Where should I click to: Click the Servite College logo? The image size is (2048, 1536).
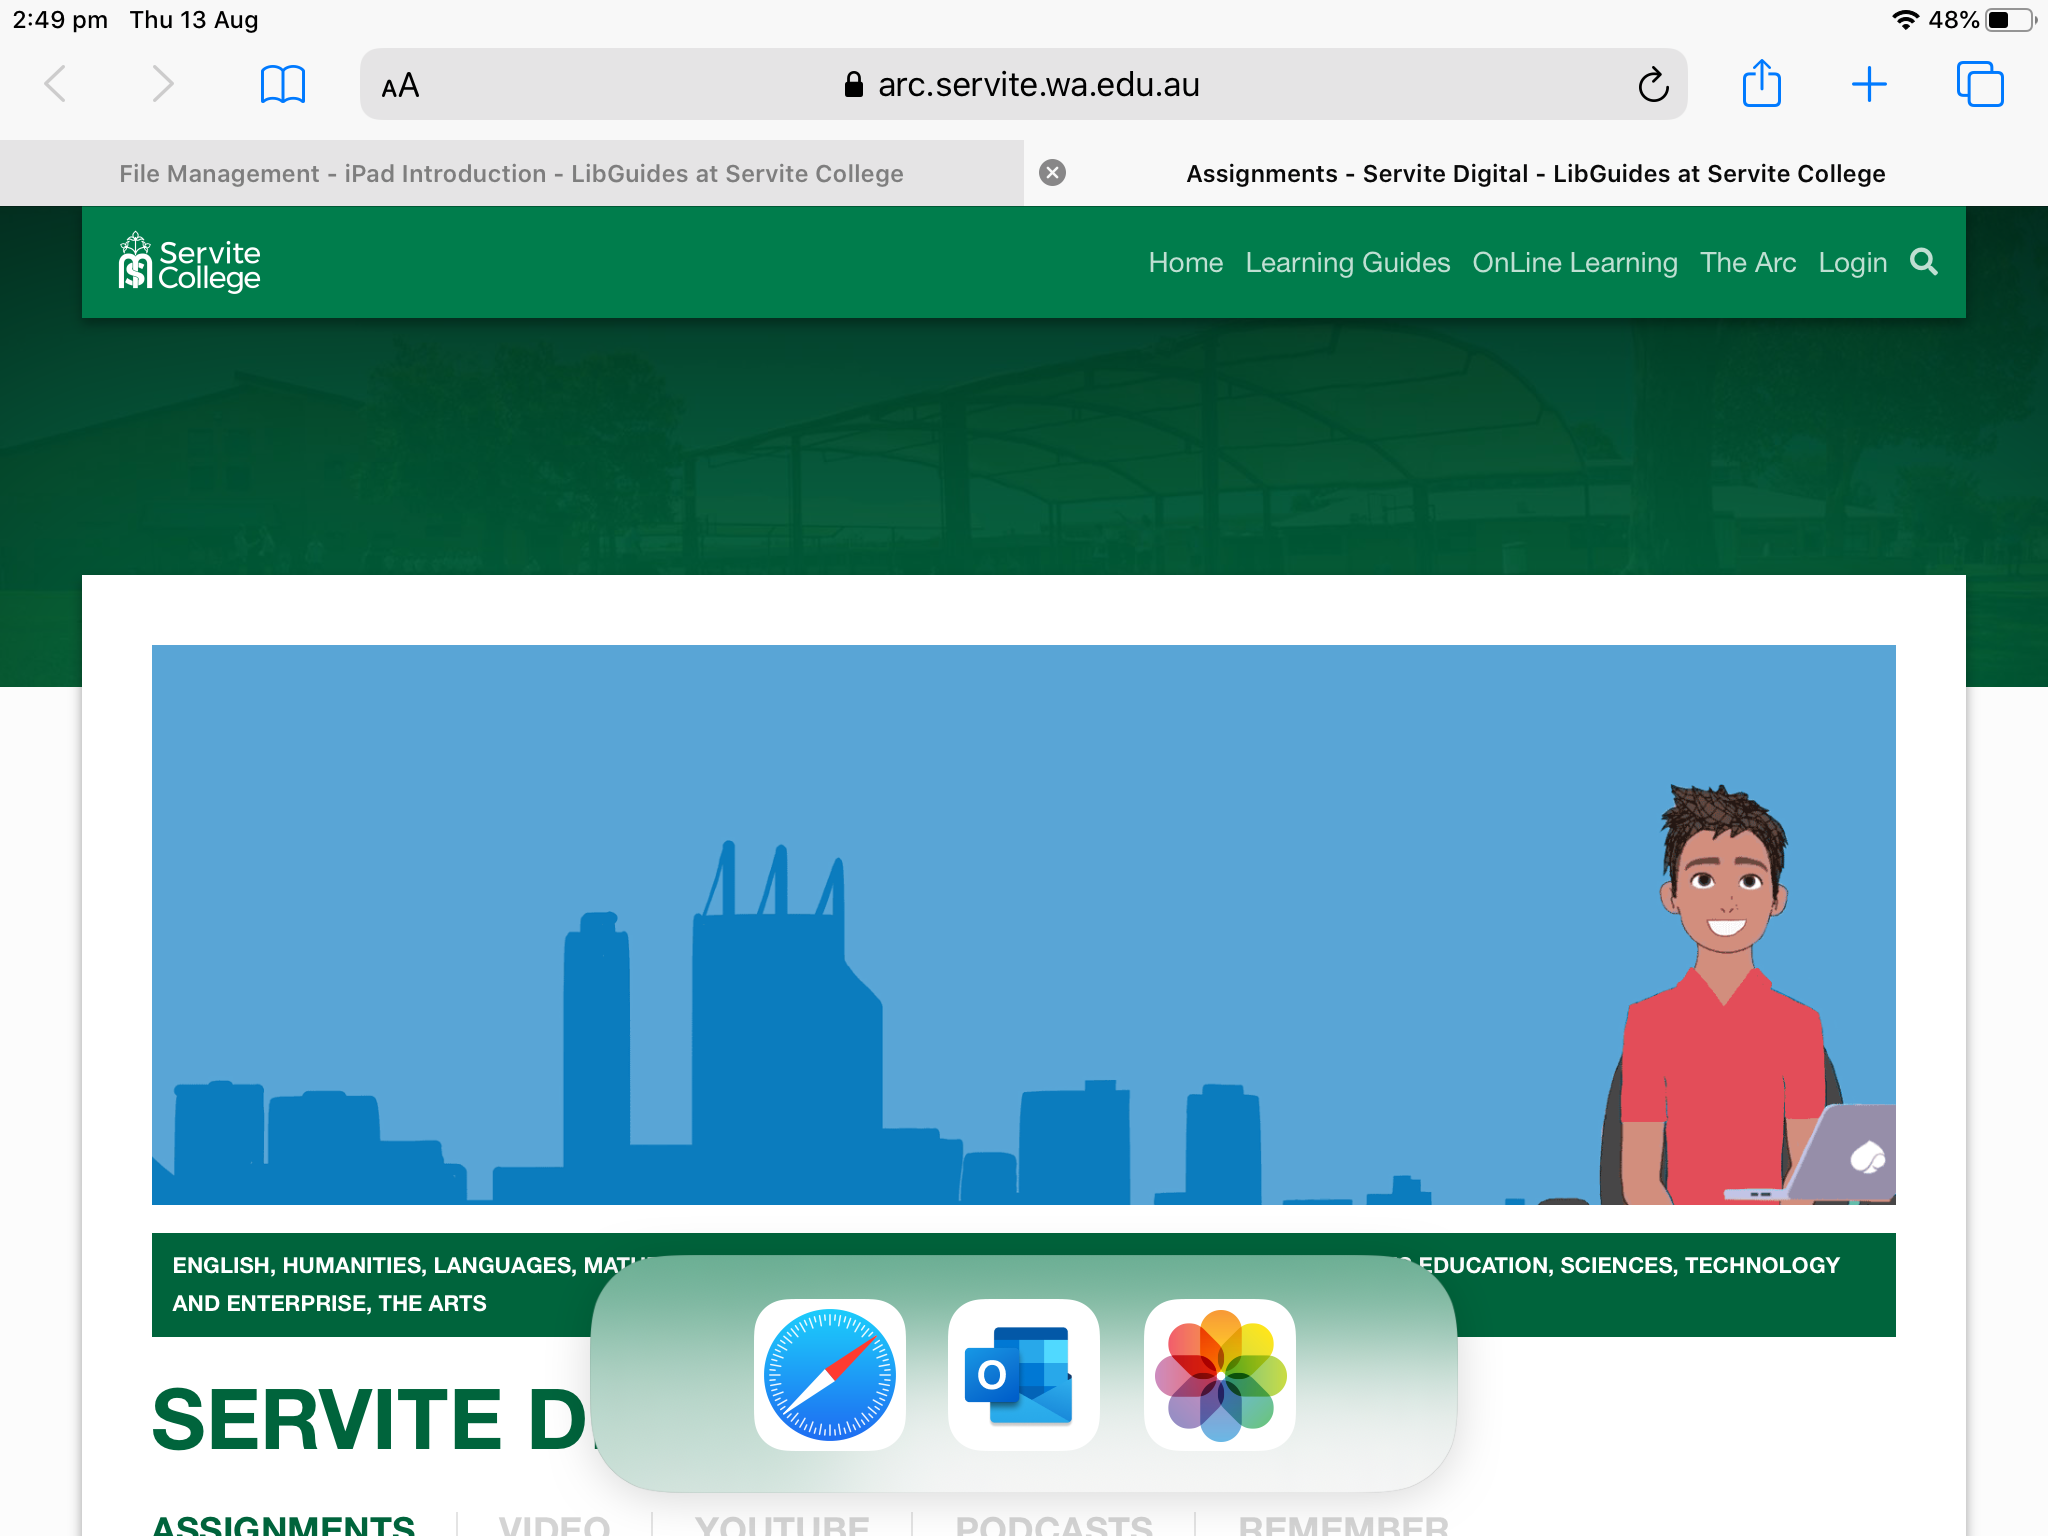point(189,263)
